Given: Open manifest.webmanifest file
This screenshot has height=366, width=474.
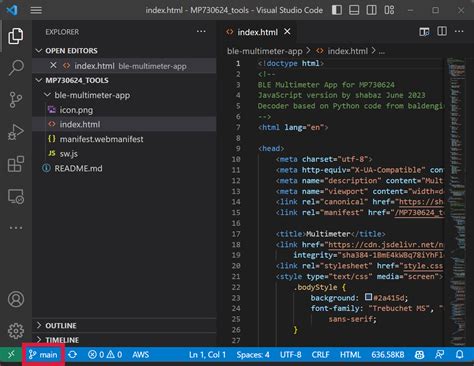Looking at the screenshot, I should click(124, 139).
